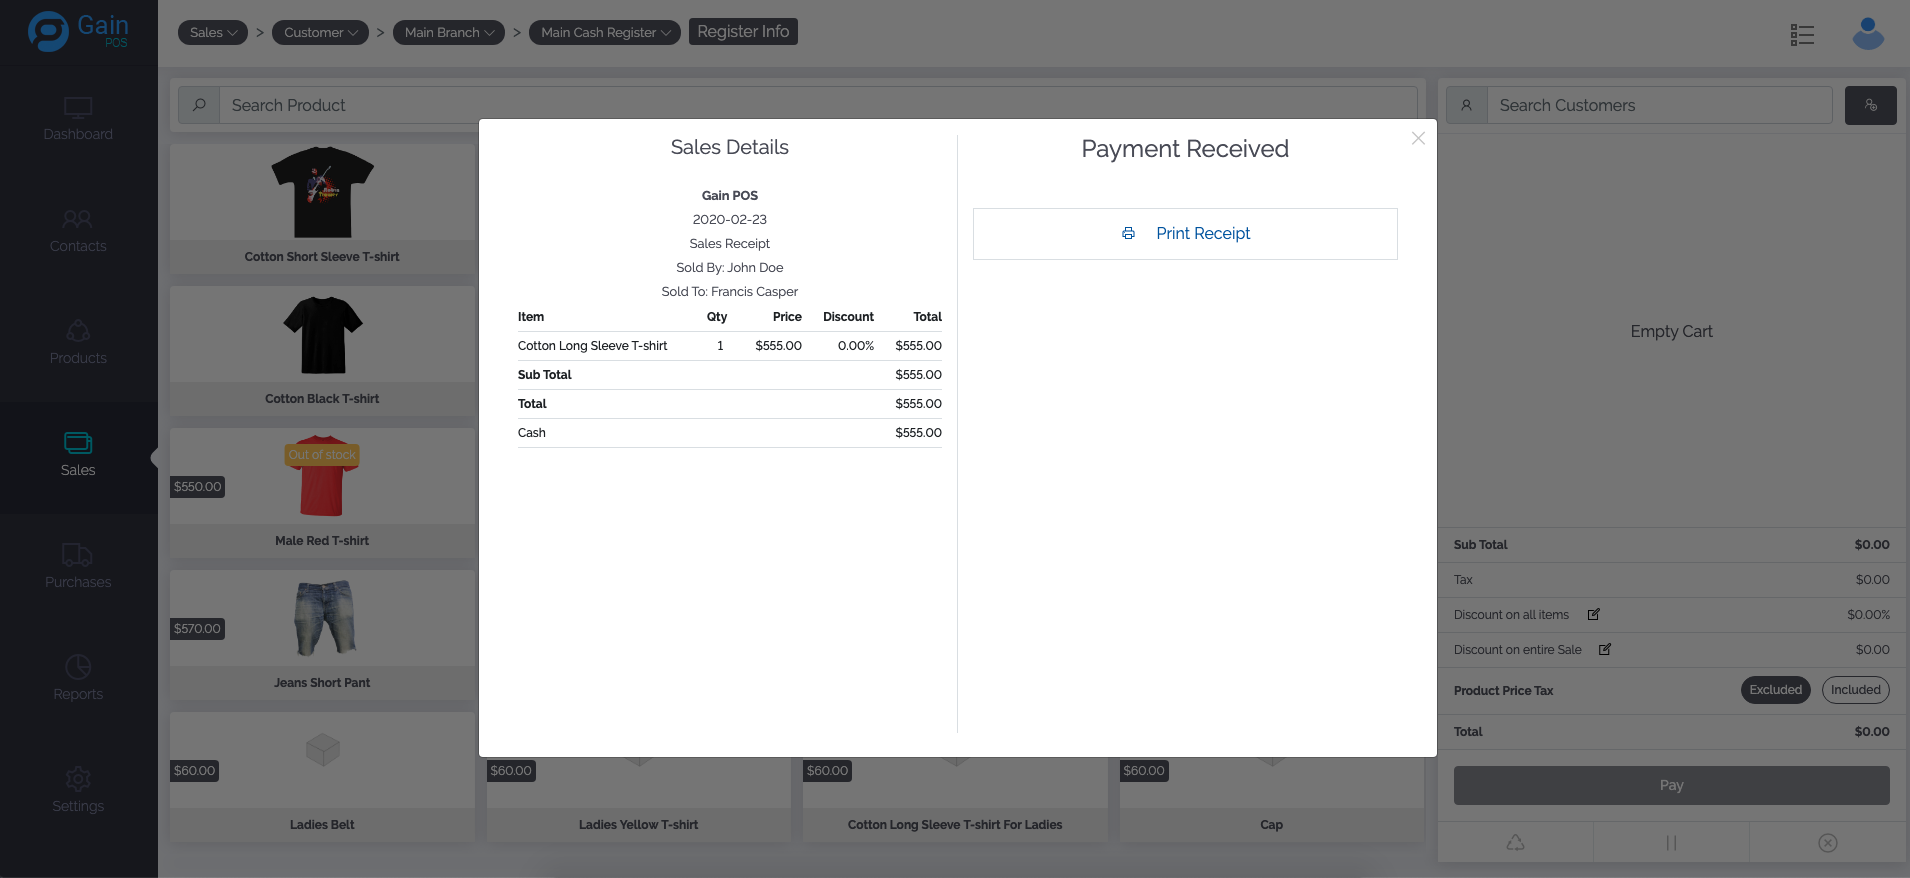Open the user profile avatar icon
1910x878 pixels.
pos(1867,33)
